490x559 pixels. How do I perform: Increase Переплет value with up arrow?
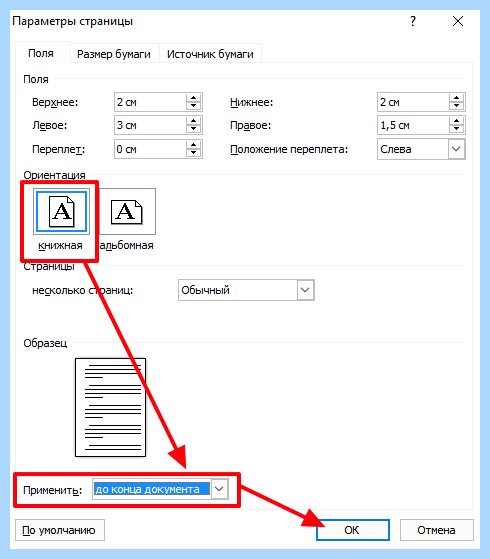click(193, 145)
